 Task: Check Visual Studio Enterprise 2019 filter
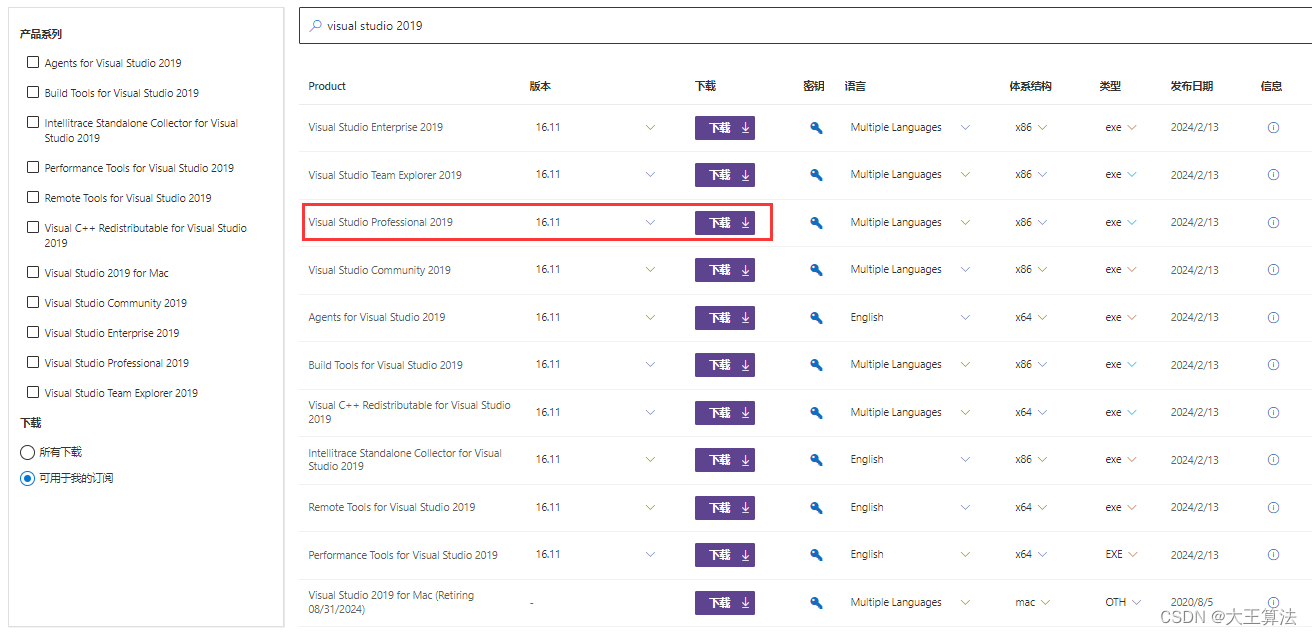pyautogui.click(x=34, y=332)
